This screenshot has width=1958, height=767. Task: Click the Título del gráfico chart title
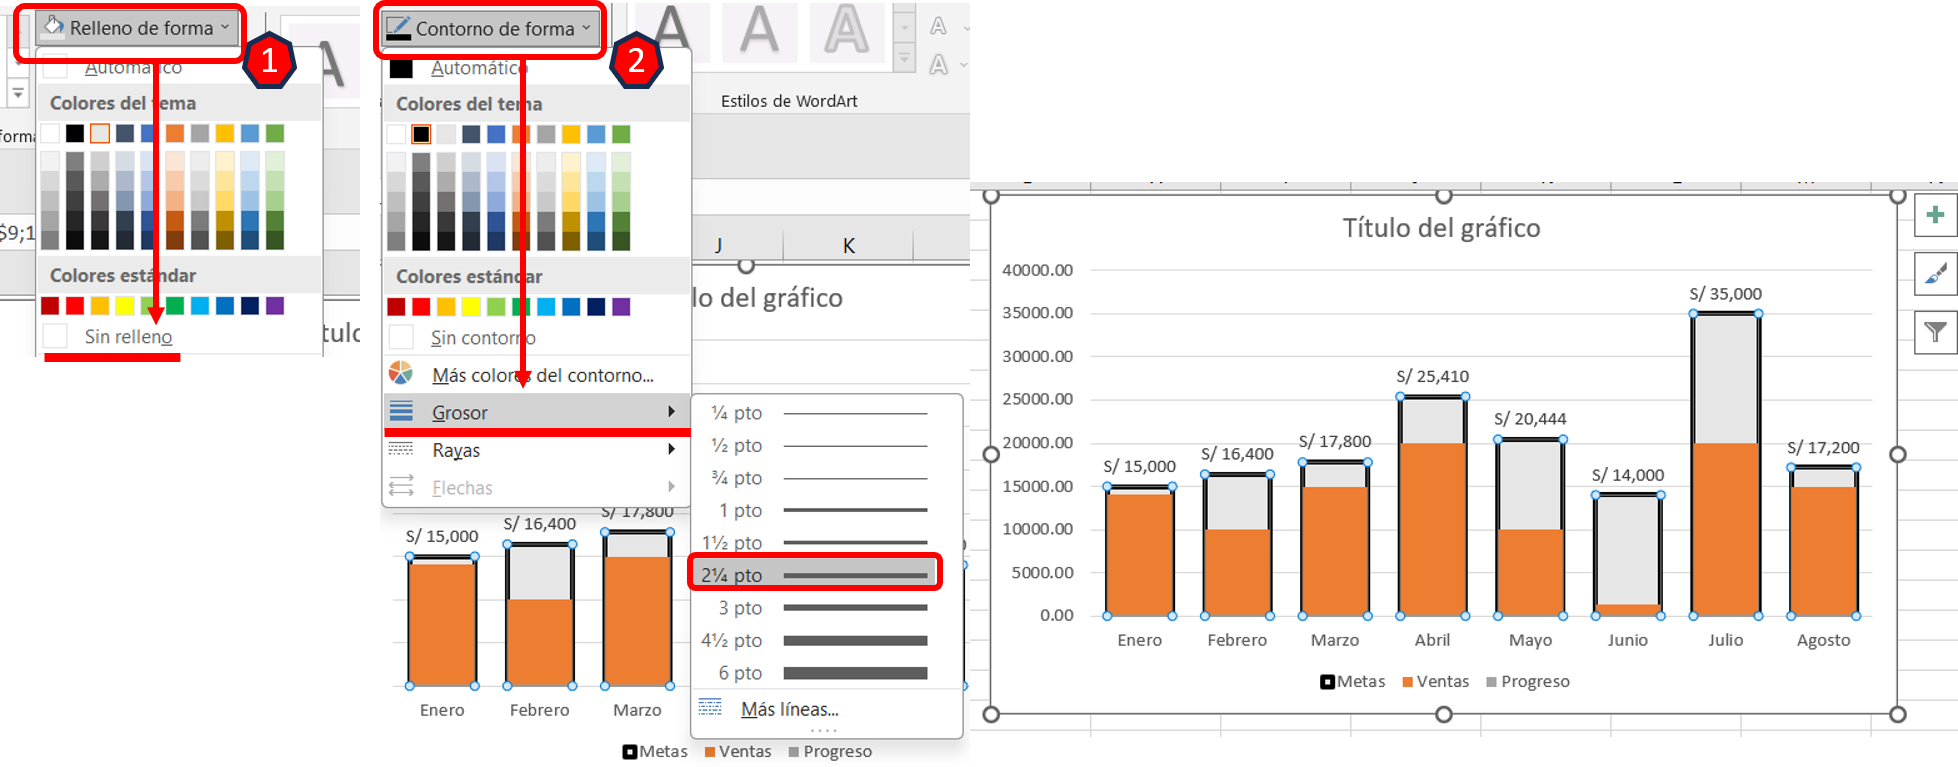1441,228
